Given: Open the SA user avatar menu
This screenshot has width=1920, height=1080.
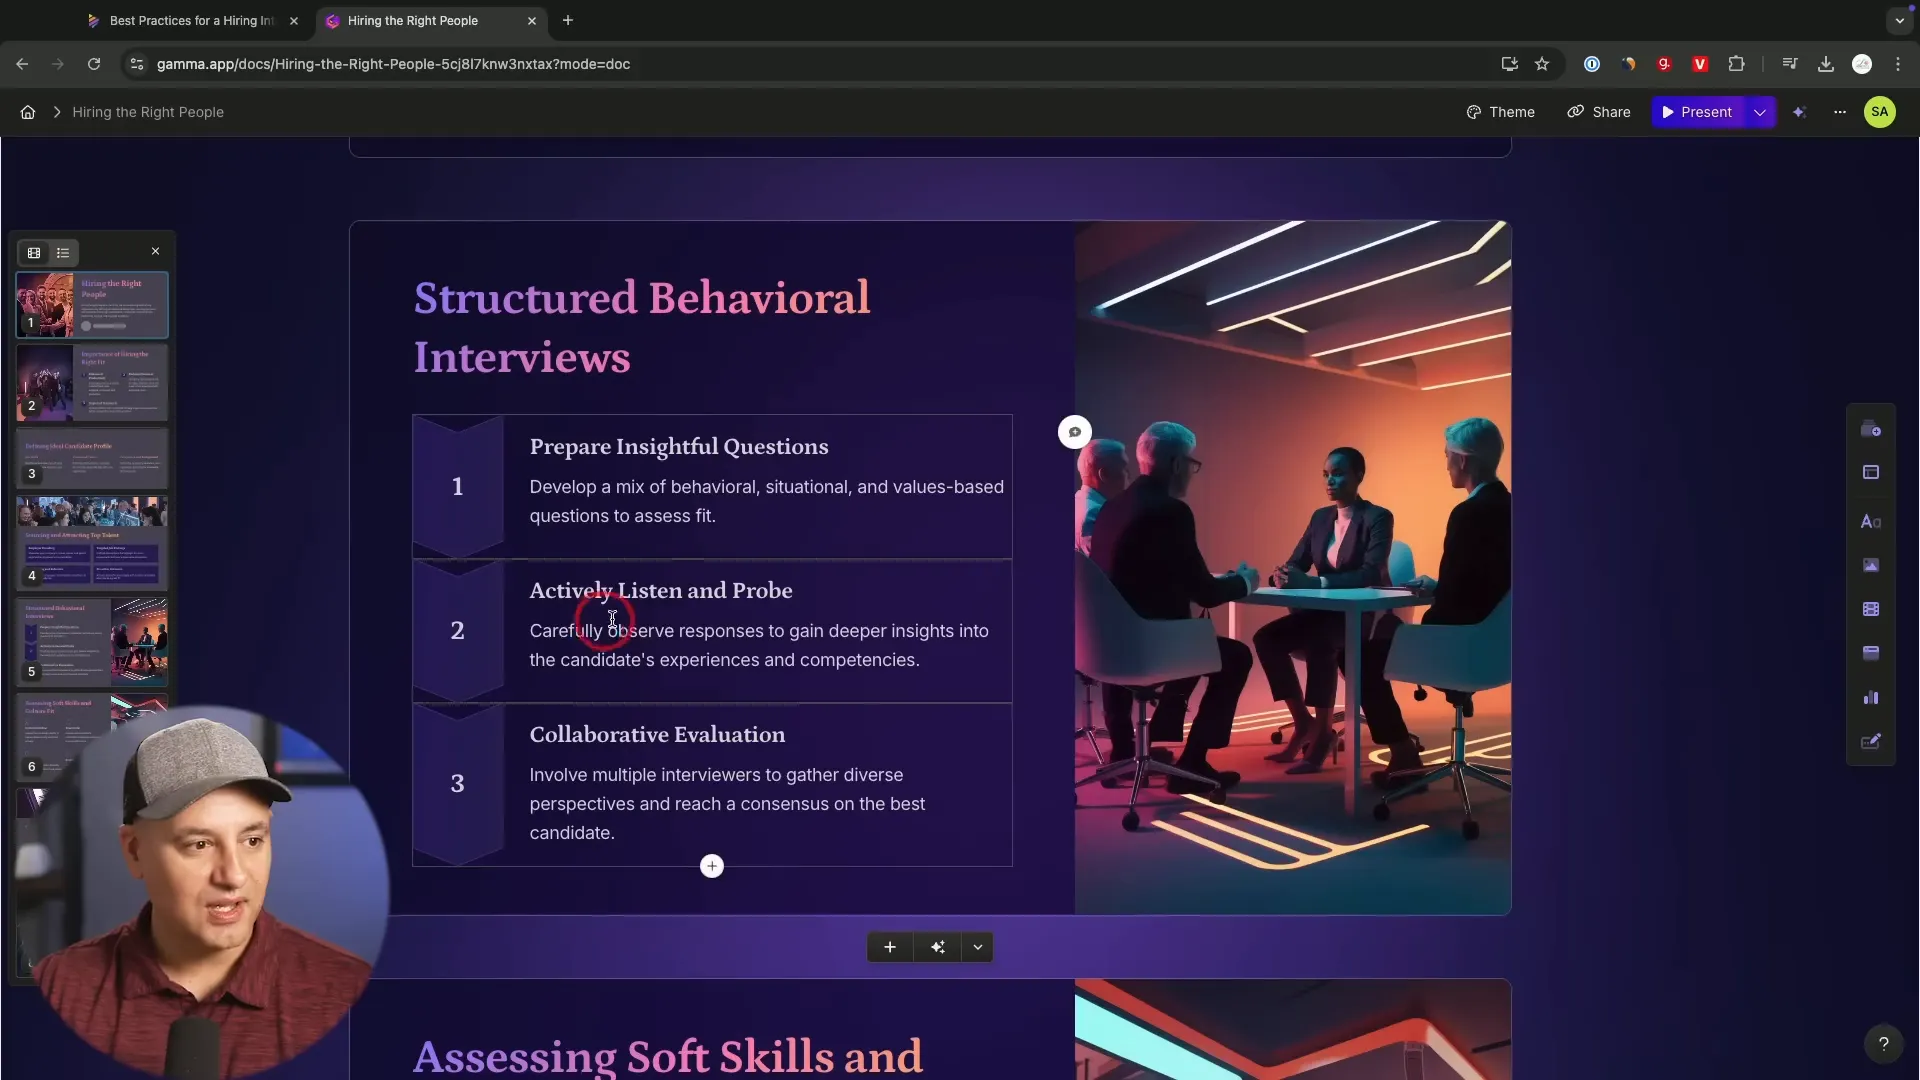Looking at the screenshot, I should (1879, 112).
